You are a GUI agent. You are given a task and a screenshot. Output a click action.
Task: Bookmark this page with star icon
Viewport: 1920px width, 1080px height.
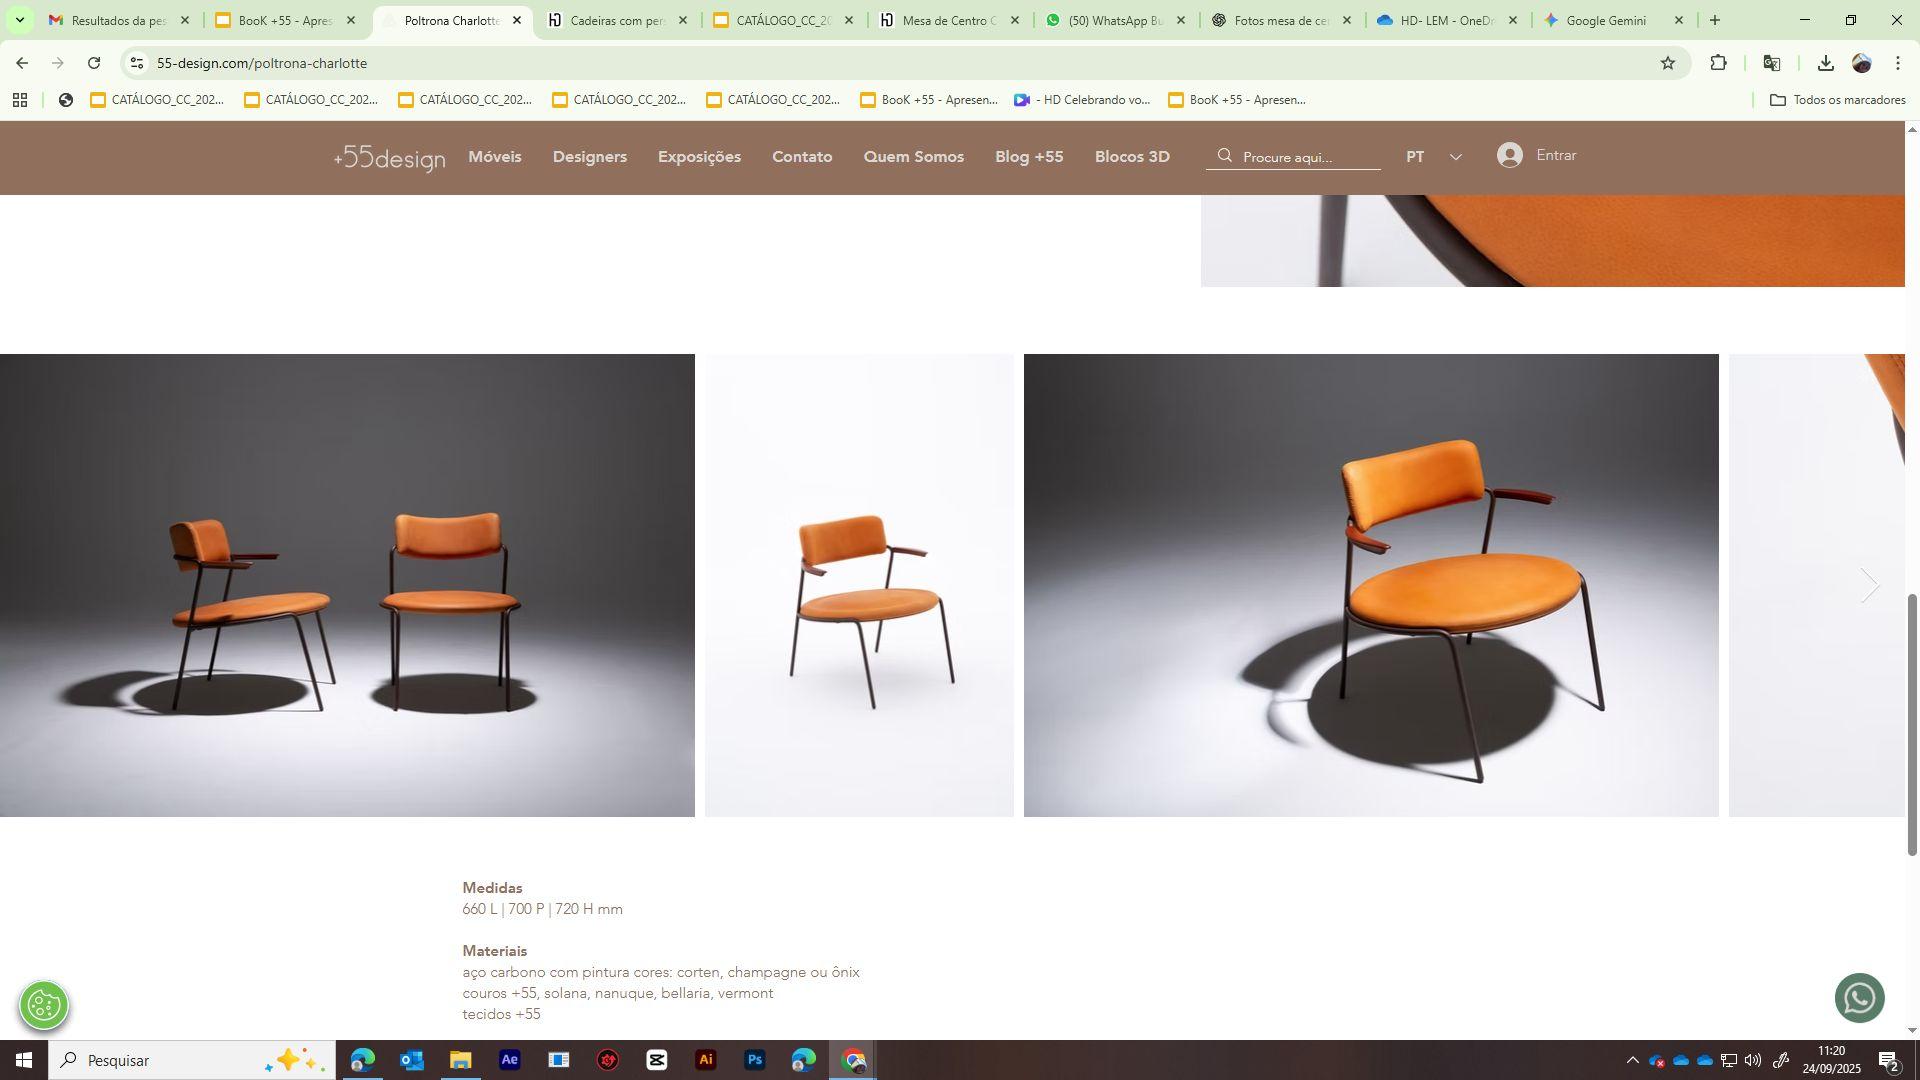(x=1667, y=63)
